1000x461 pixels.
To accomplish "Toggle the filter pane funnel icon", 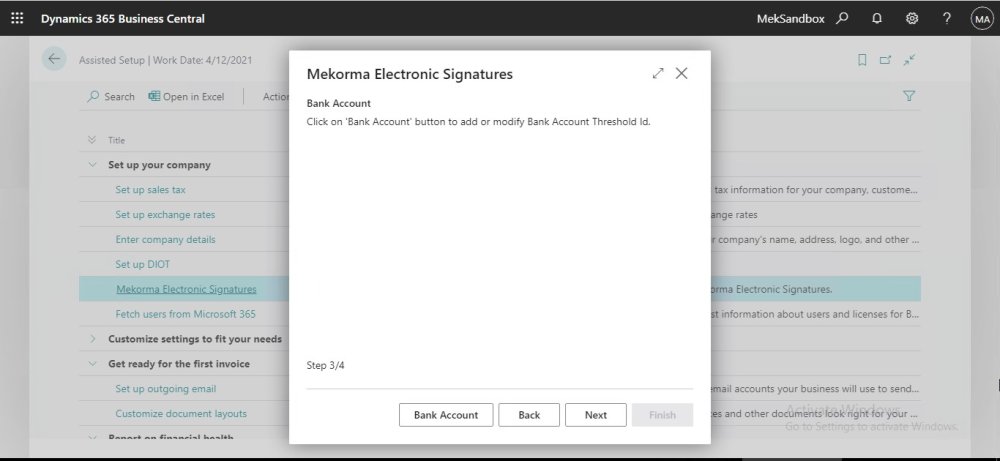I will point(909,96).
